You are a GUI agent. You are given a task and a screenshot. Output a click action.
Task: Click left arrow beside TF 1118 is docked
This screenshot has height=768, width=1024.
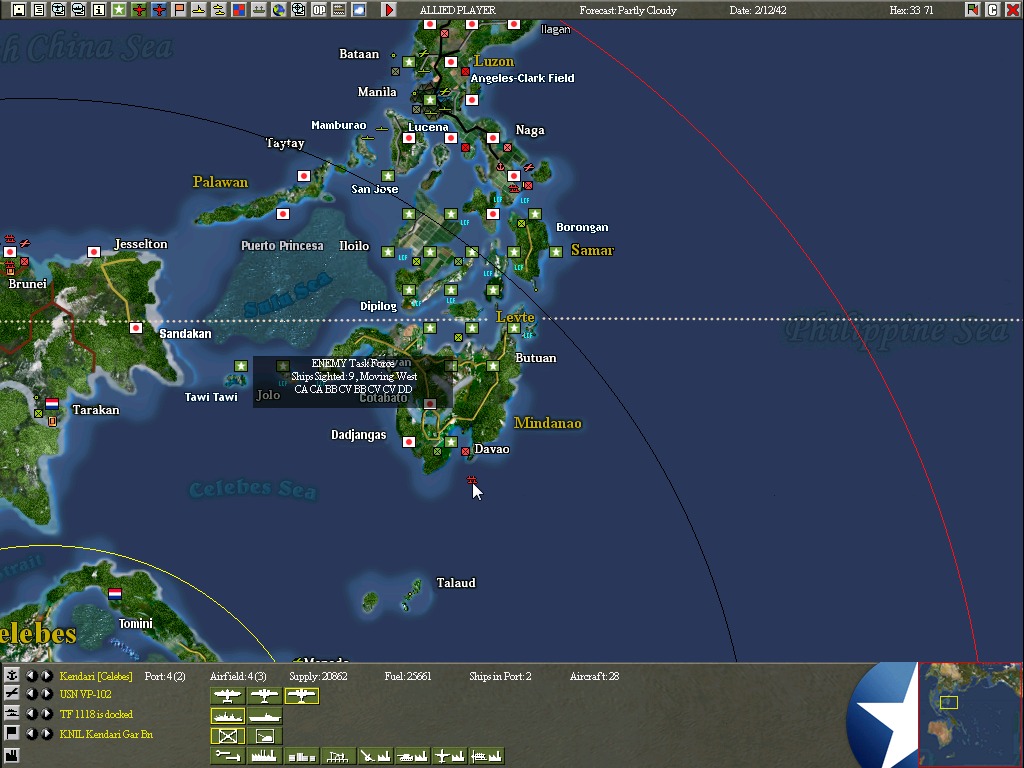31,714
